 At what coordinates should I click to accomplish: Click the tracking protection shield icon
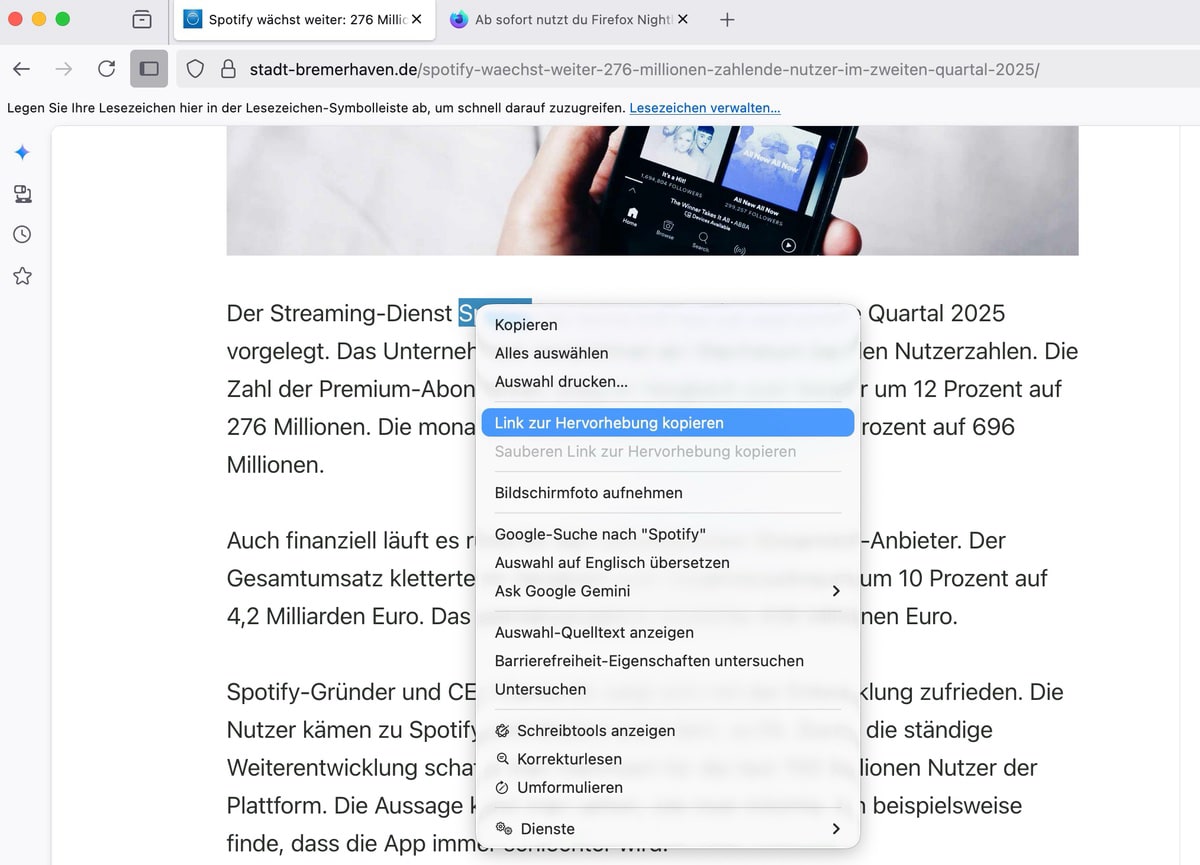[196, 69]
